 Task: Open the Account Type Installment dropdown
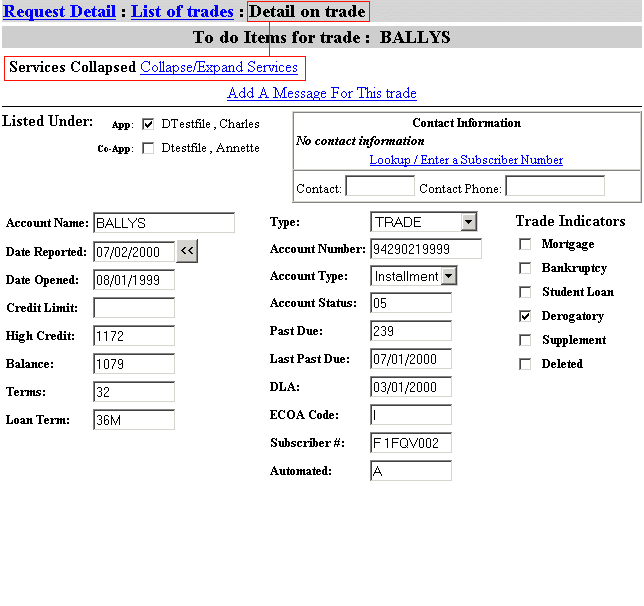414,276
